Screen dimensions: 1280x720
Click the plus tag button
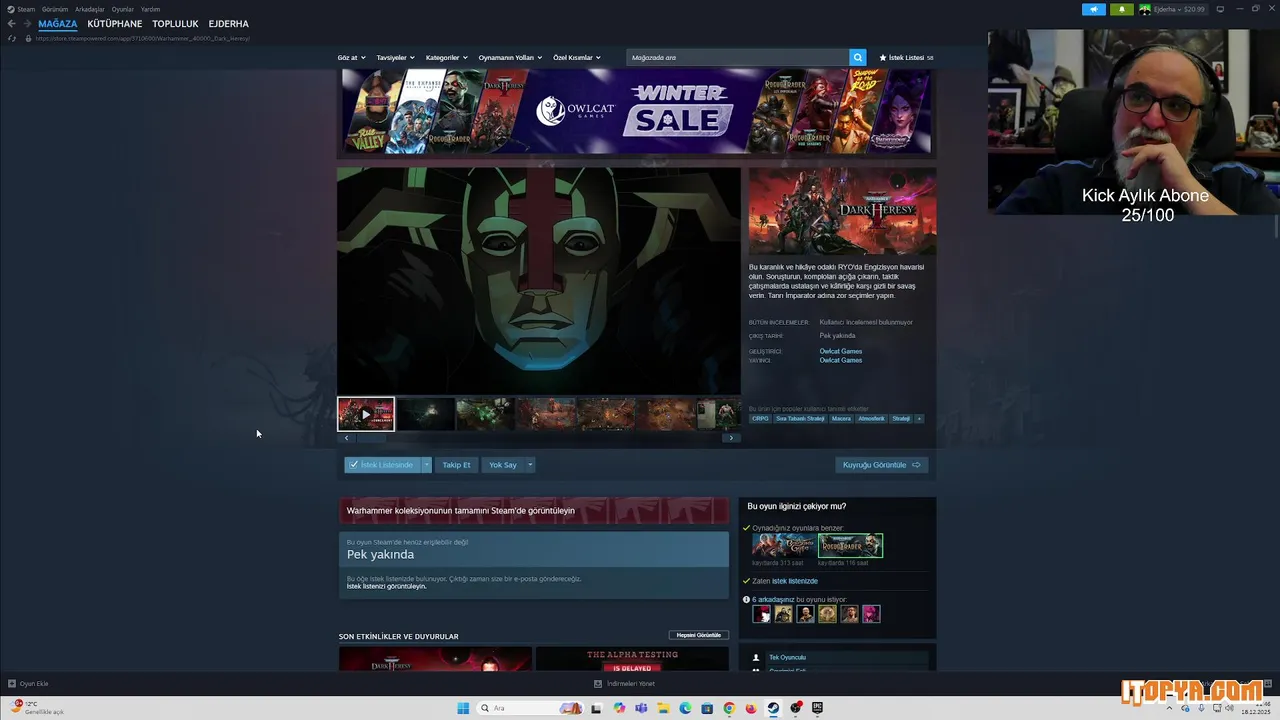[x=919, y=419]
